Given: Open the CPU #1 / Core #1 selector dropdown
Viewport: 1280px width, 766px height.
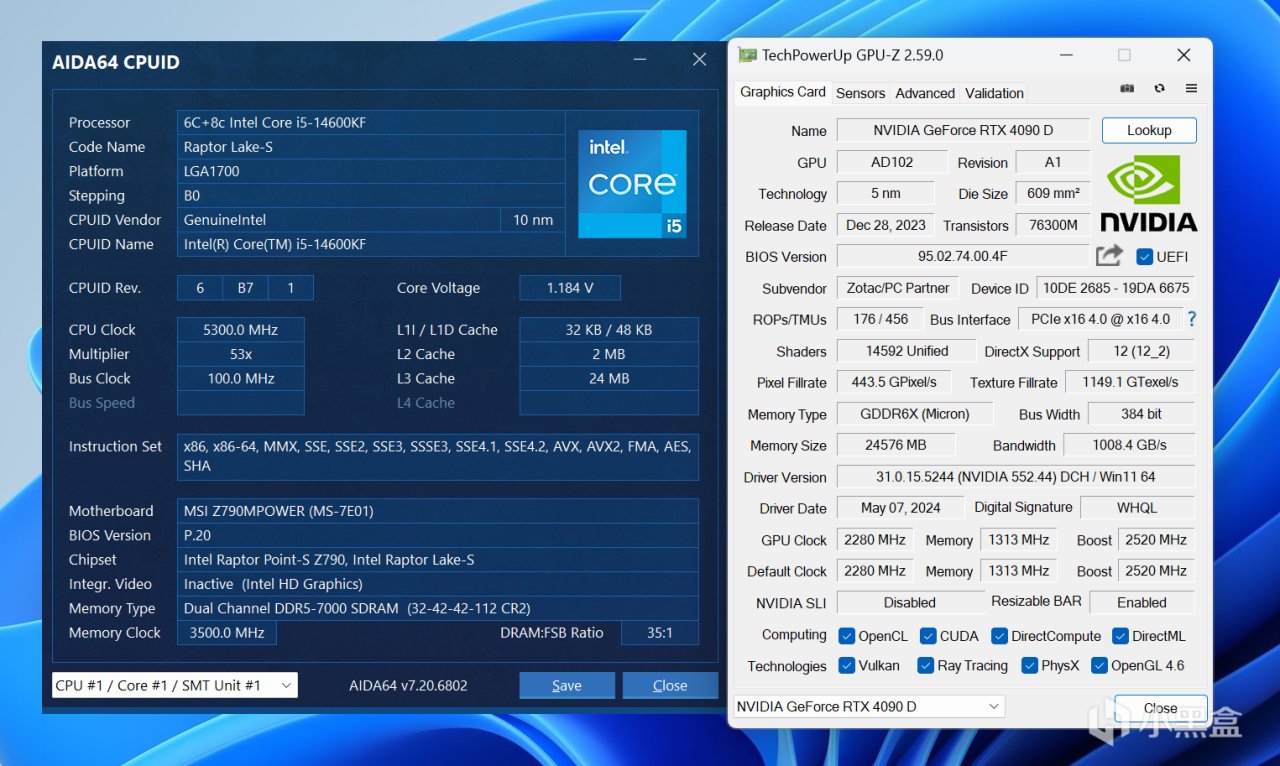Looking at the screenshot, I should click(175, 685).
